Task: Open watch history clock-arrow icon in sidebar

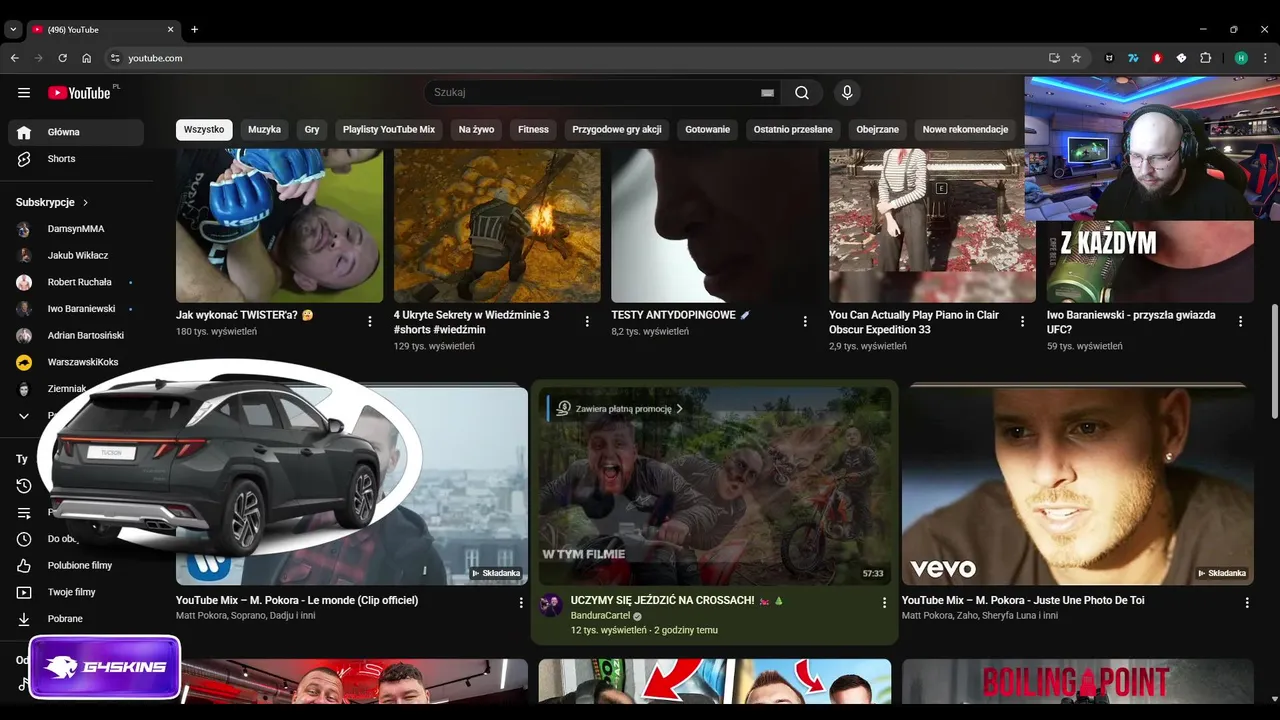Action: coord(24,486)
